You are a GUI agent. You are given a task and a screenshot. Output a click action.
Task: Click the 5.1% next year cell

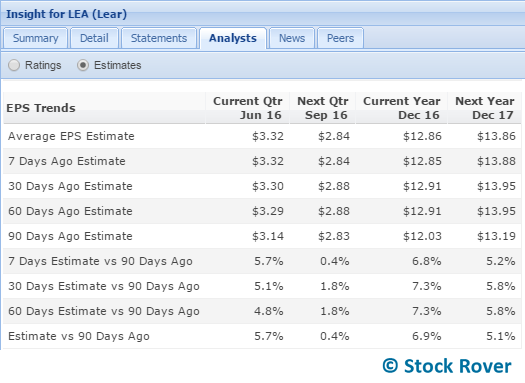(x=501, y=336)
